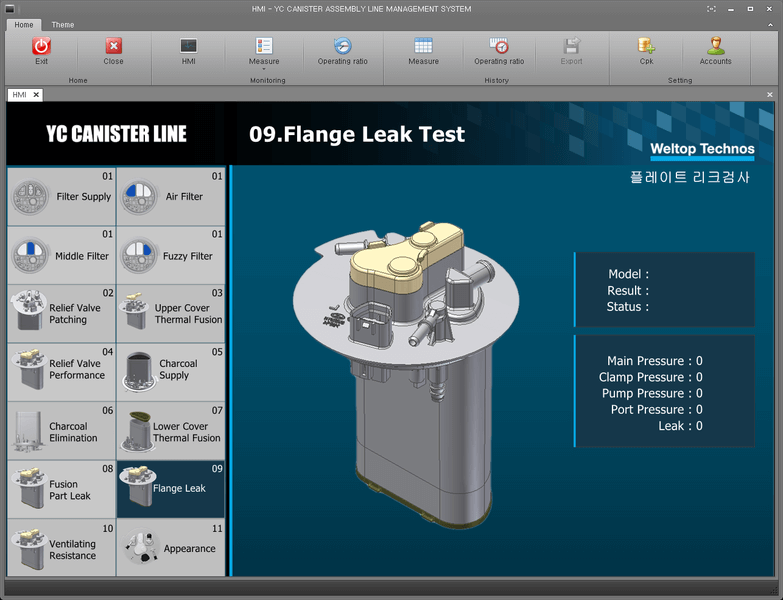Image resolution: width=783 pixels, height=600 pixels.
Task: Open the History Operating ratio calendar icon
Action: (x=498, y=47)
